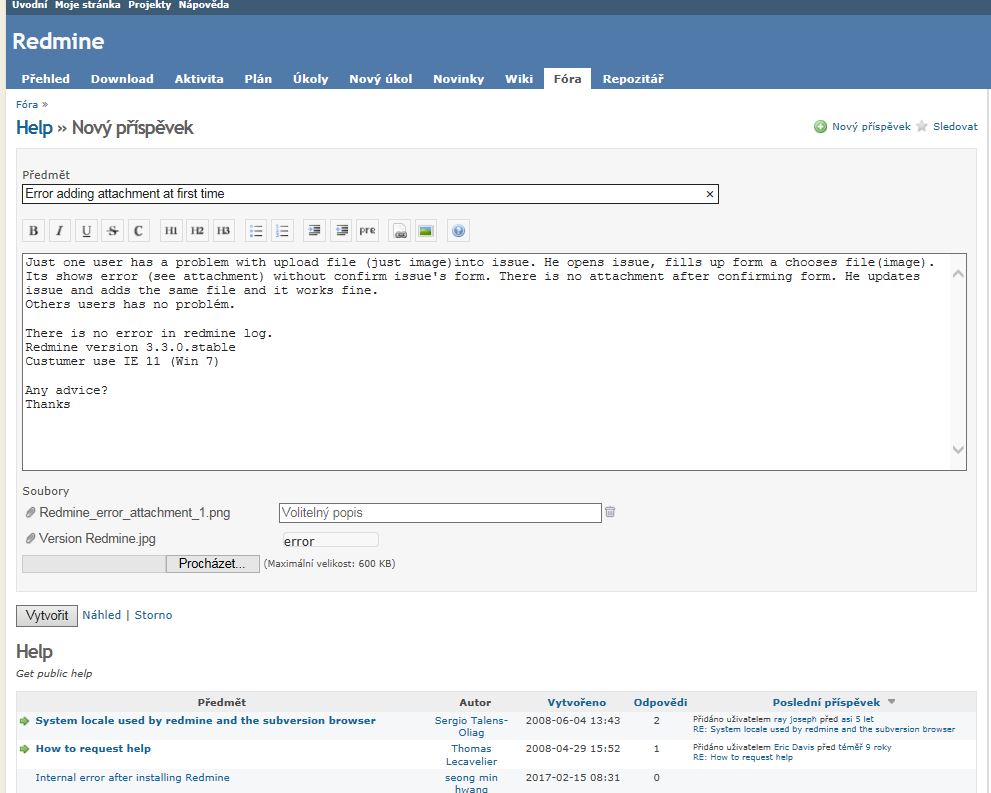Click the Vytvořit submit button
This screenshot has width=991, height=793.
point(47,615)
